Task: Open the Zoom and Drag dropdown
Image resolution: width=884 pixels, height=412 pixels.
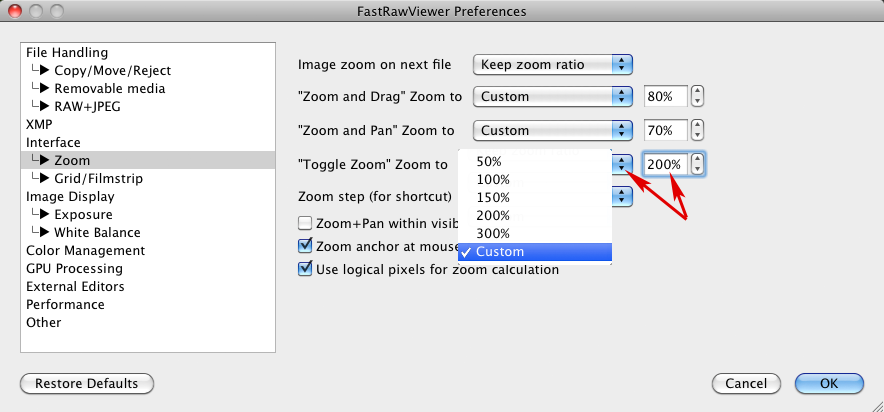Action: tap(553, 98)
